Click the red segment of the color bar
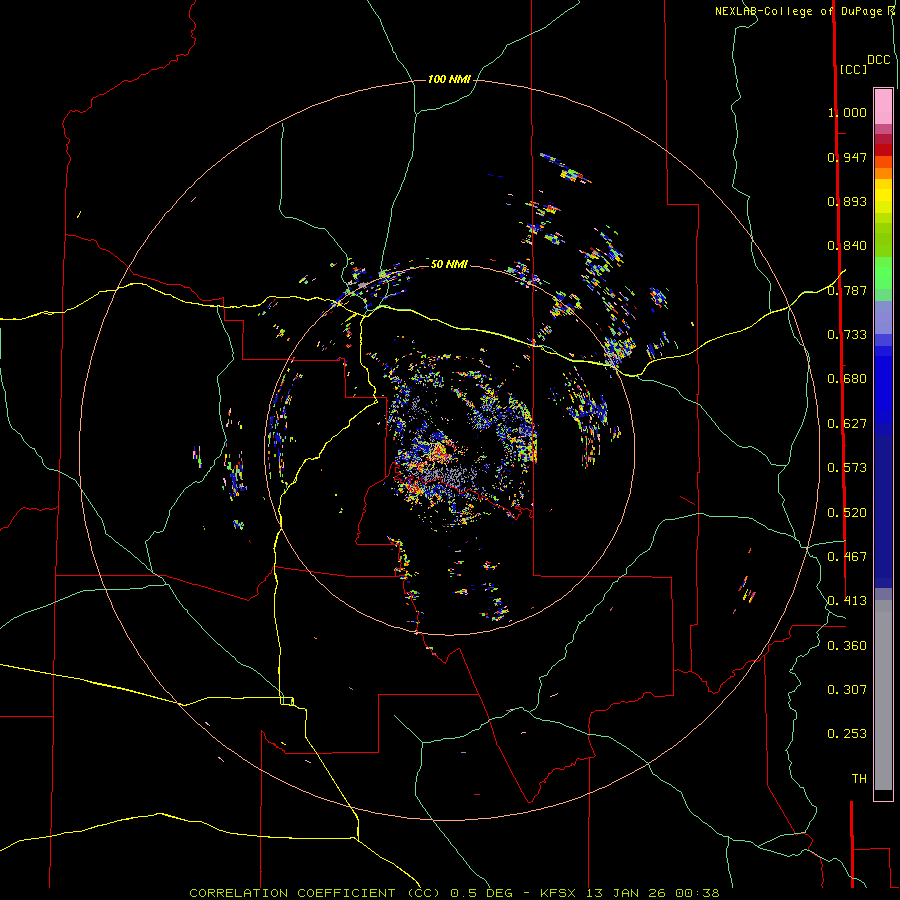Image resolution: width=900 pixels, height=900 pixels. coord(883,150)
